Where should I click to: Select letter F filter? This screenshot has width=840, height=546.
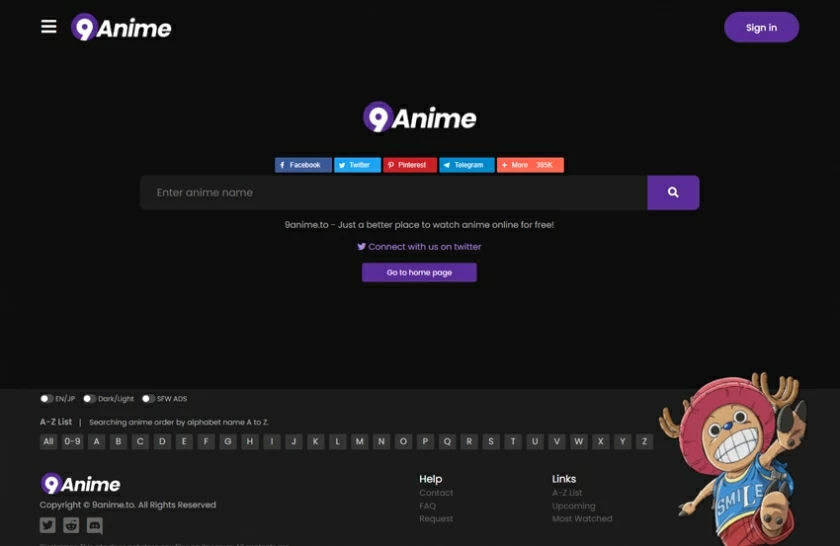pyautogui.click(x=206, y=442)
